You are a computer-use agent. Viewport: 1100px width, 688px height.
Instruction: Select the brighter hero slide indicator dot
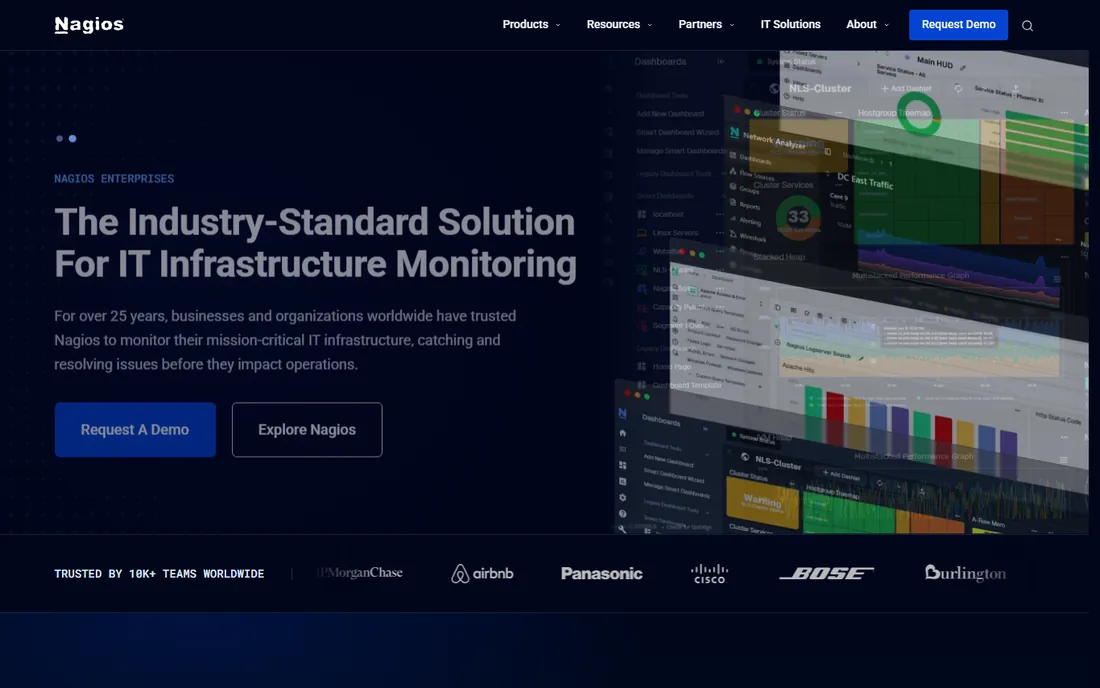pos(72,139)
